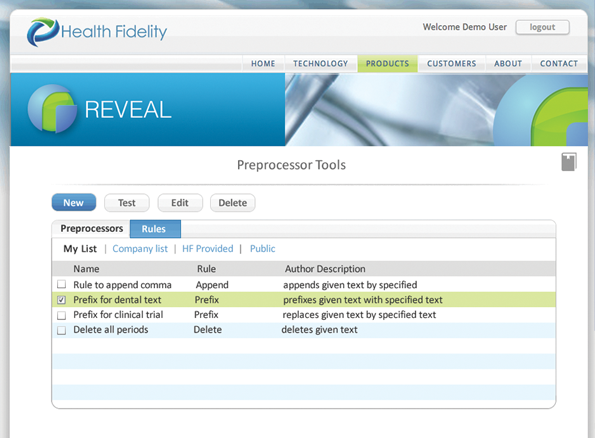The height and width of the screenshot is (438, 595).
Task: Tick the Delete all periods checkbox
Action: tap(61, 330)
